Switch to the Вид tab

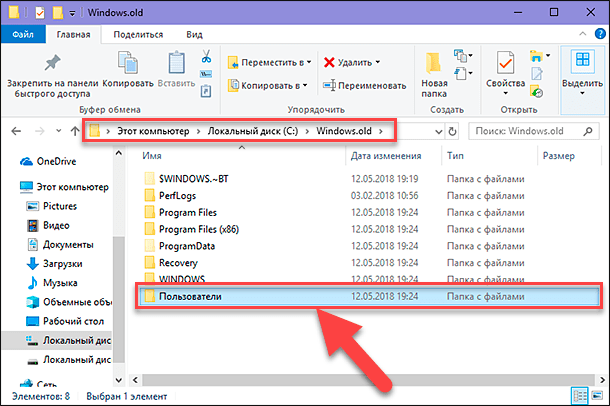[194, 35]
